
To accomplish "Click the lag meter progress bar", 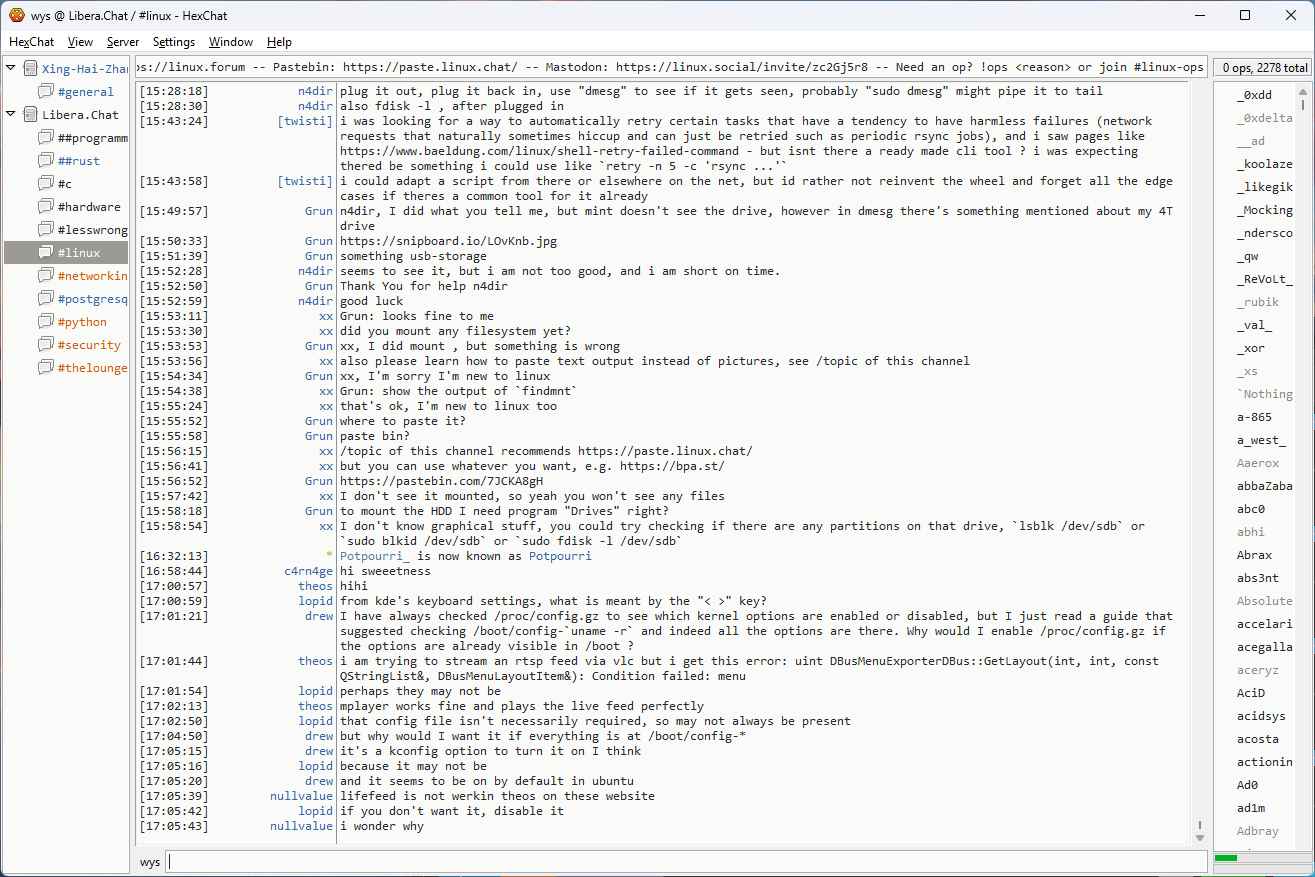I will [x=1260, y=858].
